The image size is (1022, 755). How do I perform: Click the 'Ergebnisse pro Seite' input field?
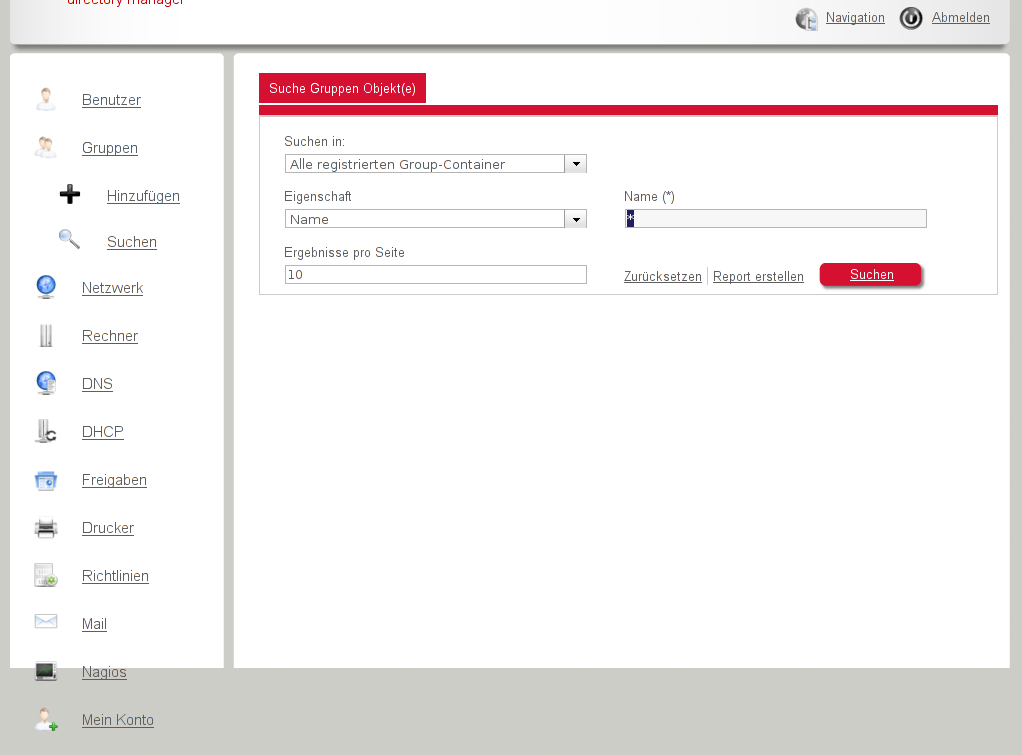[435, 274]
